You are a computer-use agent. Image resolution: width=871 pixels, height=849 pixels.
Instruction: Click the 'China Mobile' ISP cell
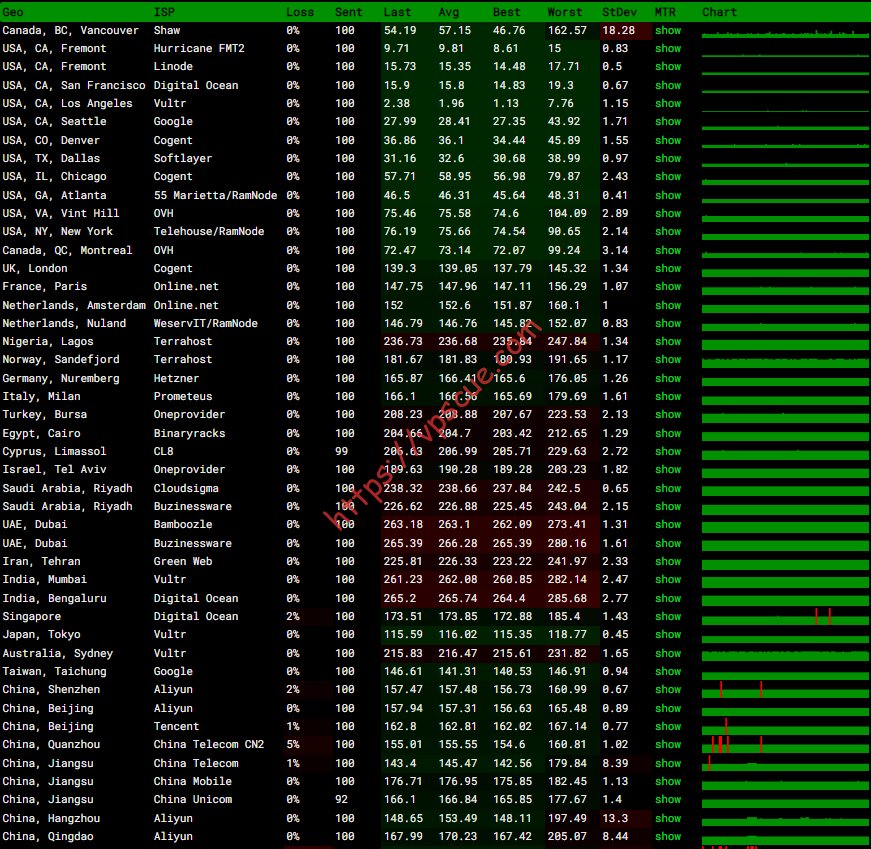193,781
